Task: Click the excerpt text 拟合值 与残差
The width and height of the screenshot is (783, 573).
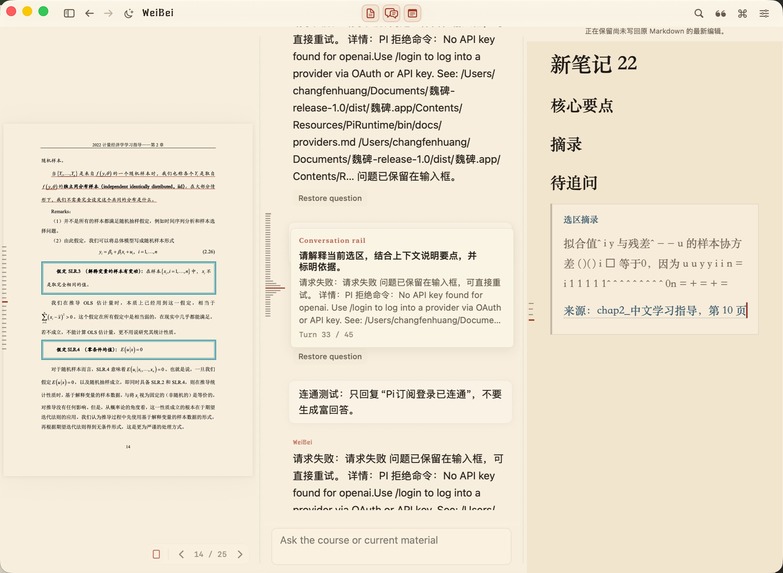Action: (653, 263)
